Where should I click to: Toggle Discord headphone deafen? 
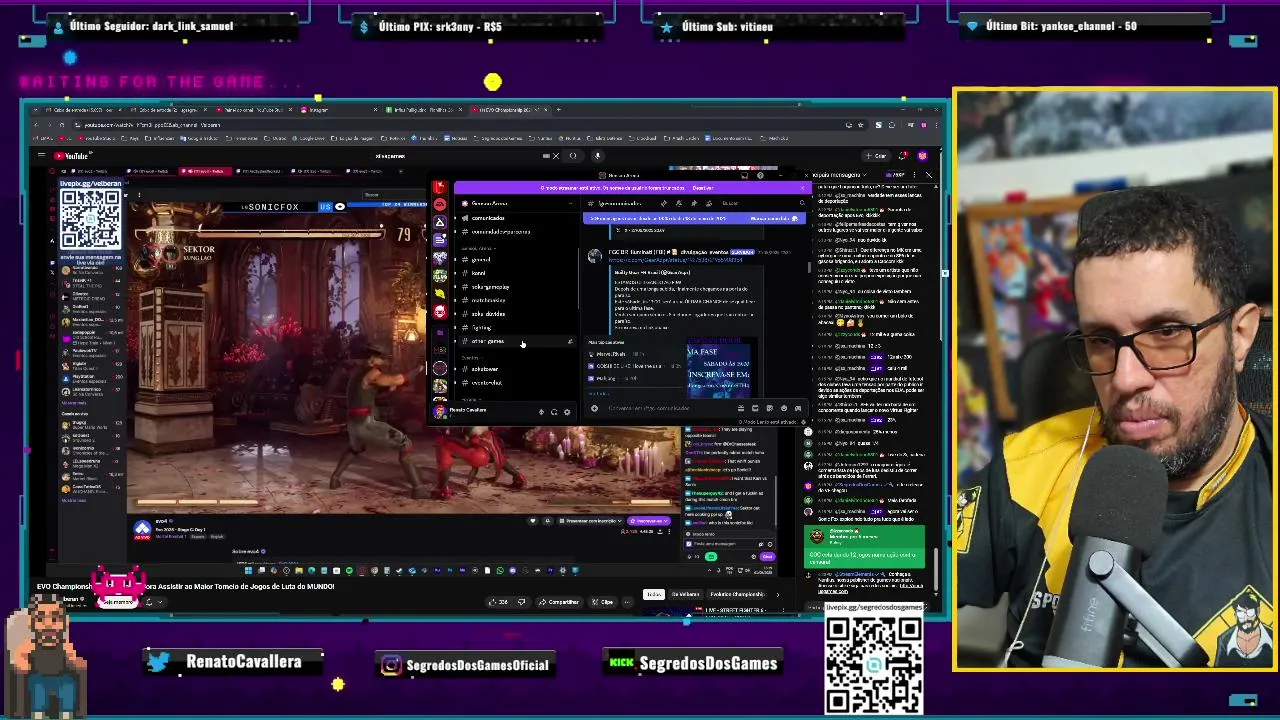point(554,412)
